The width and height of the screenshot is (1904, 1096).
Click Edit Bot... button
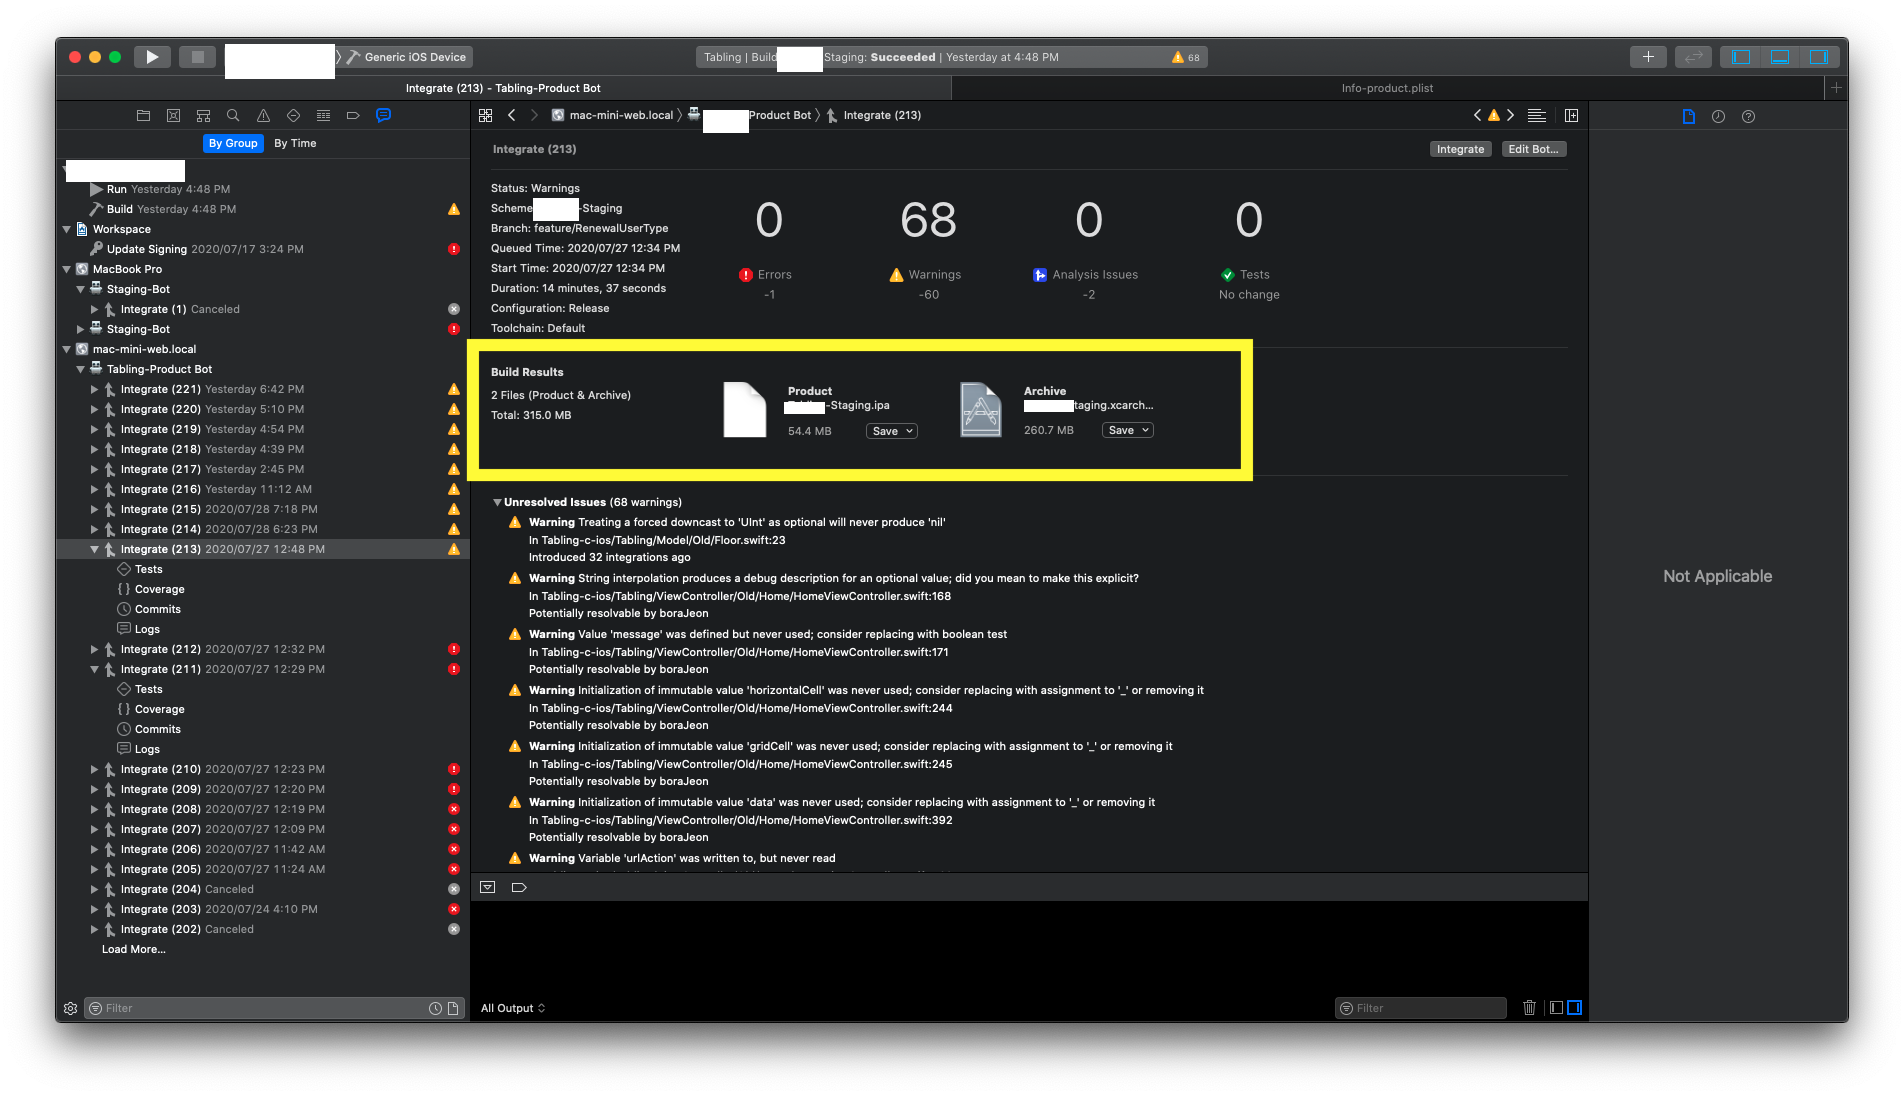[x=1533, y=149]
